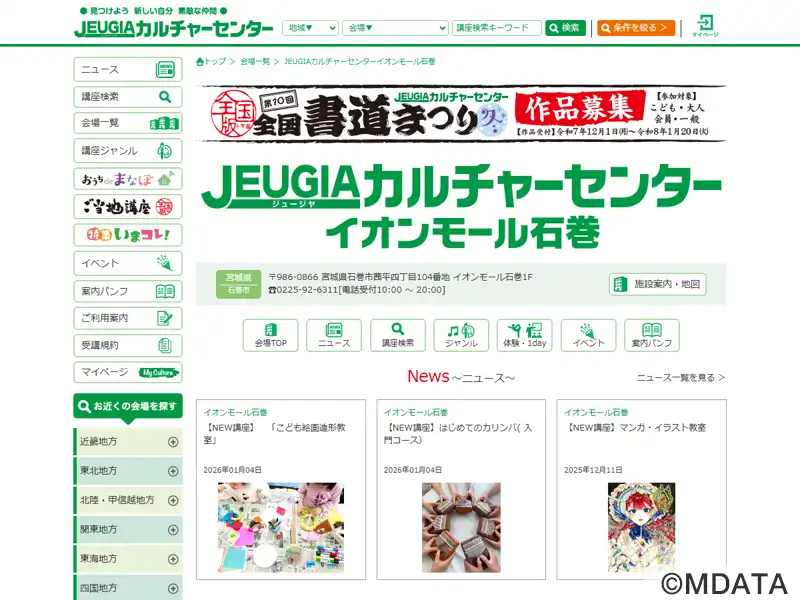Click the 体験・1day icon button
Viewport: 800px width, 600px height.
524,335
